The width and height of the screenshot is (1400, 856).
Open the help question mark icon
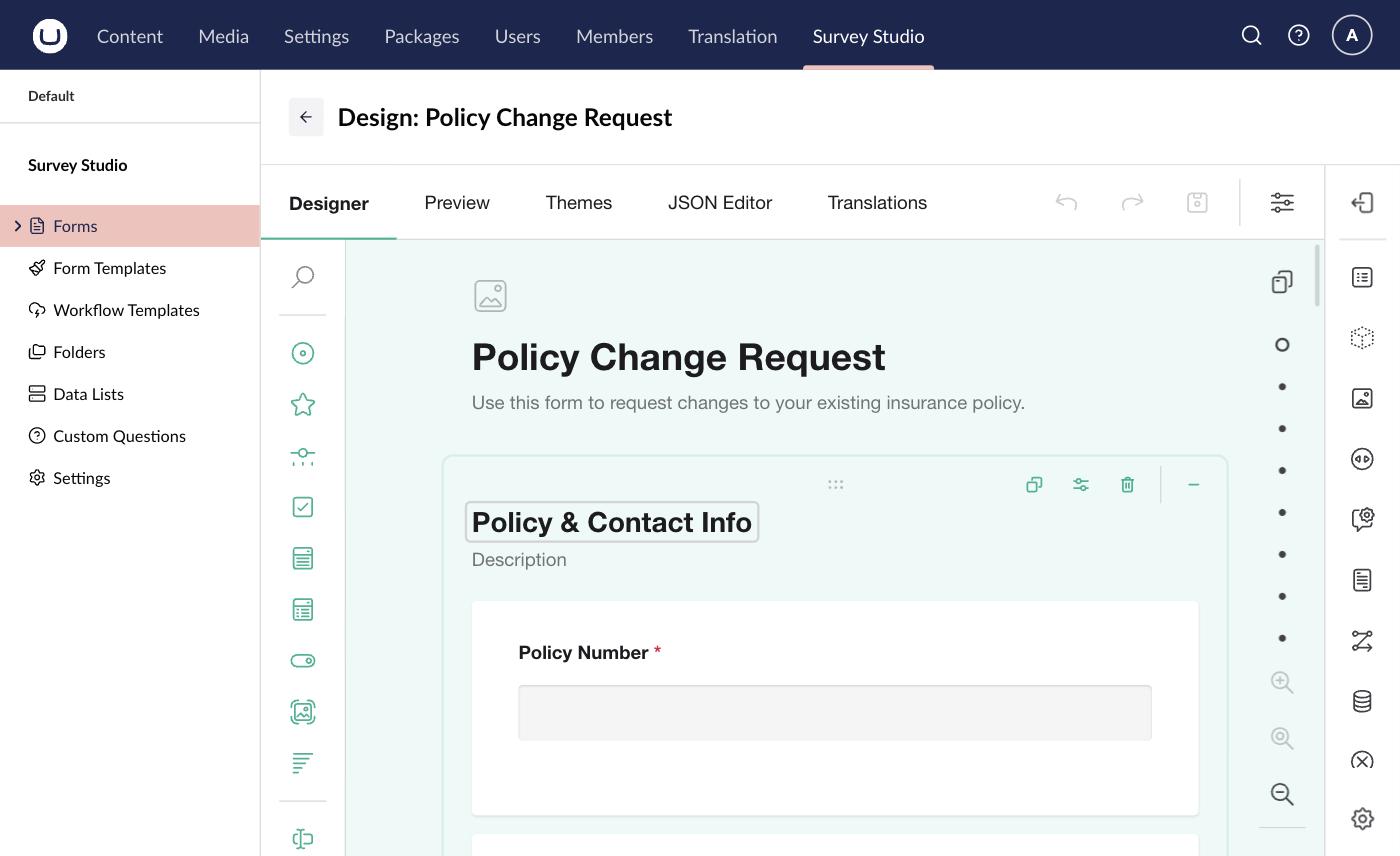[x=1299, y=36]
